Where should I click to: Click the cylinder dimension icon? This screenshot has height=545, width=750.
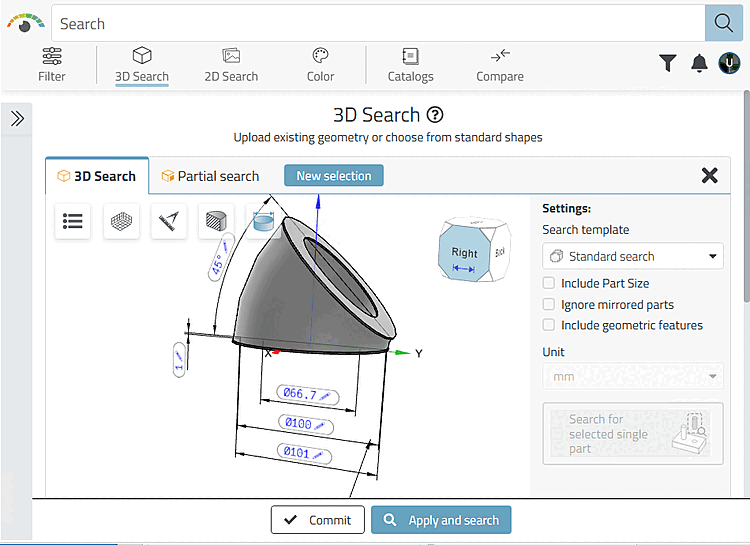tap(263, 221)
